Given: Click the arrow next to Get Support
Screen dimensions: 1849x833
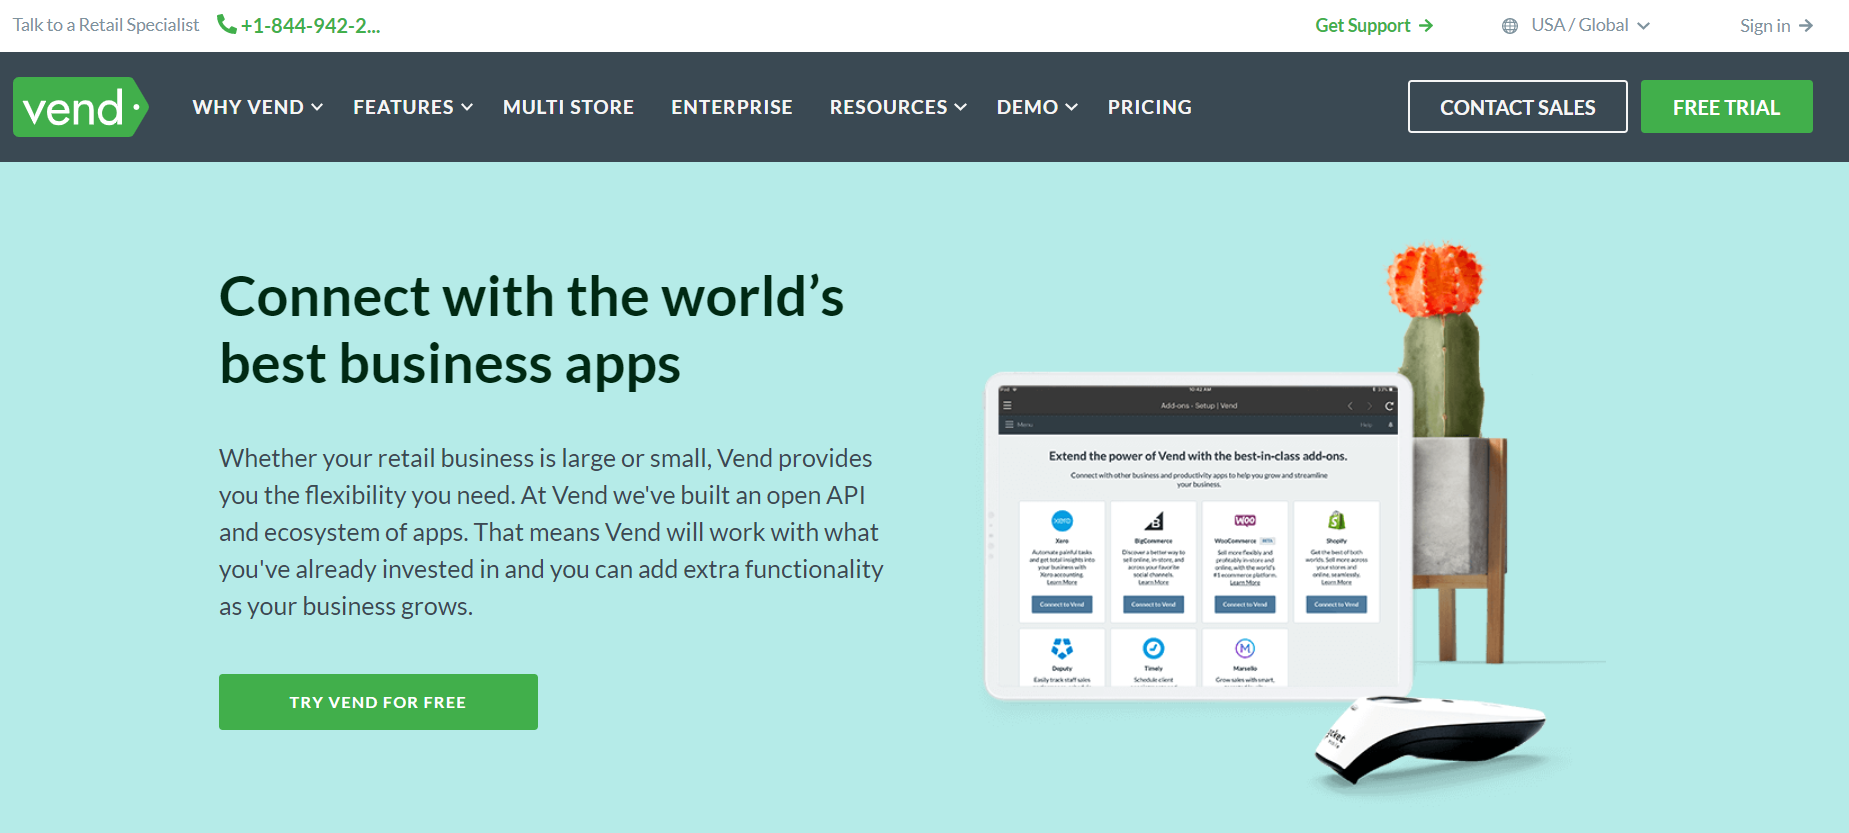Looking at the screenshot, I should coord(1426,26).
